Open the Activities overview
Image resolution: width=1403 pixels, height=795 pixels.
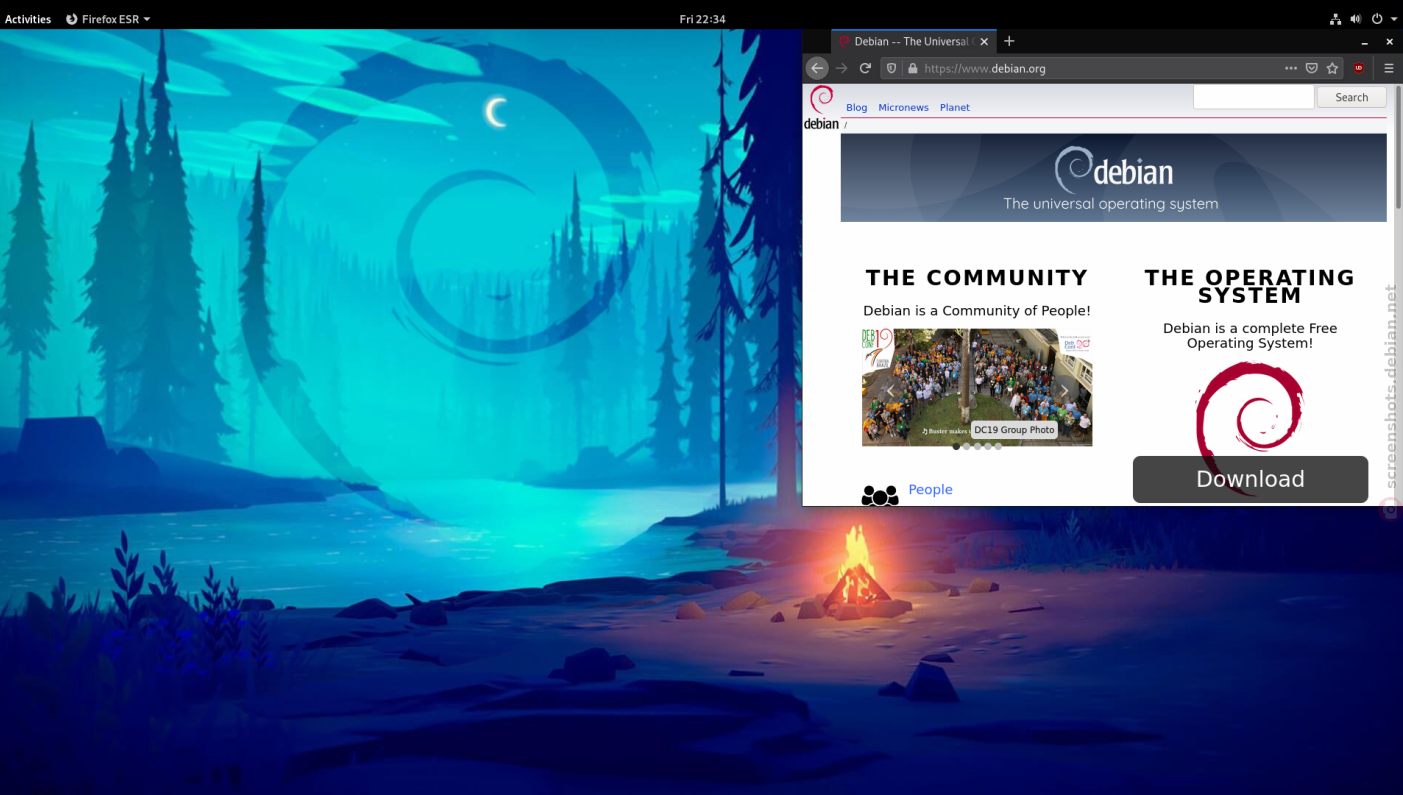coord(28,19)
